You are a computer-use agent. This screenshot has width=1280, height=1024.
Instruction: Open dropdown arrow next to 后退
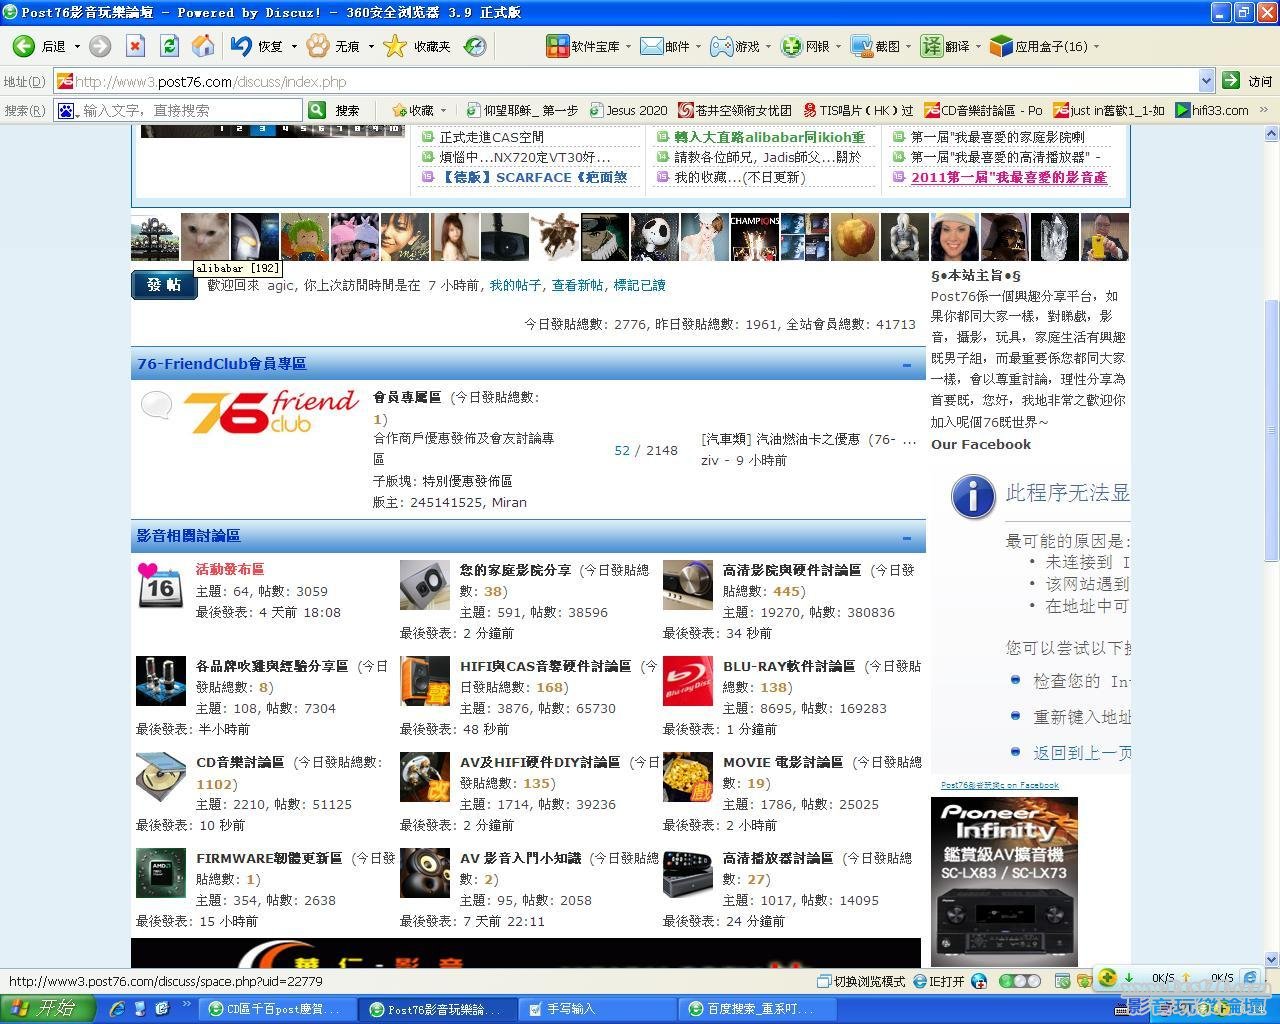click(x=77, y=46)
